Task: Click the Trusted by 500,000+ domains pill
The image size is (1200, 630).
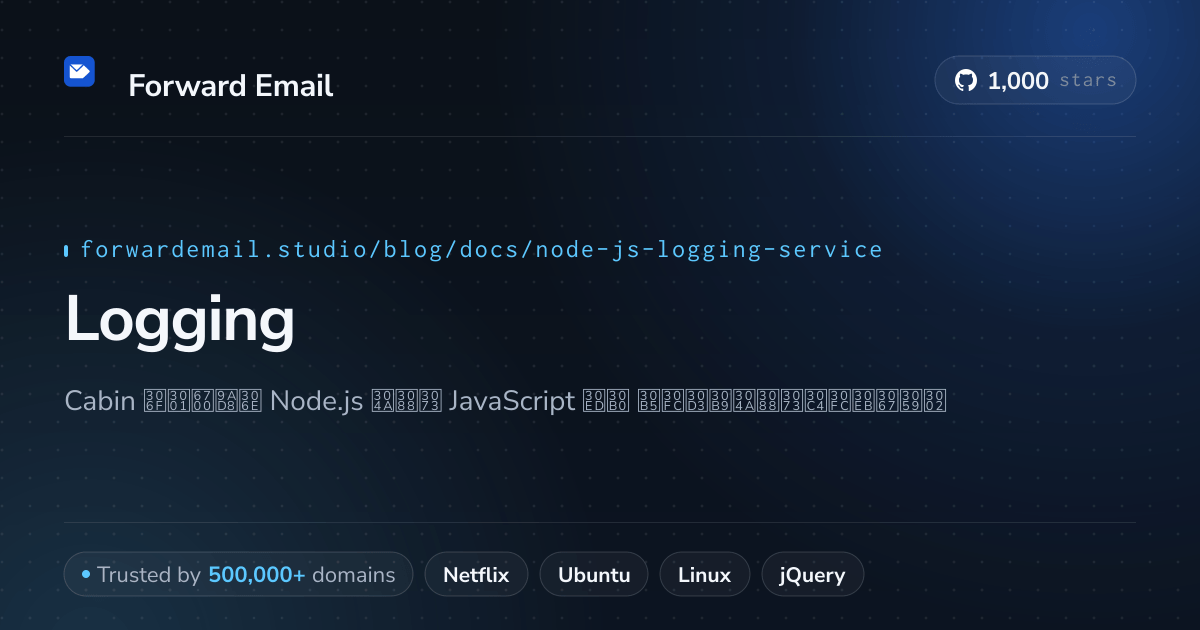Action: (238, 575)
